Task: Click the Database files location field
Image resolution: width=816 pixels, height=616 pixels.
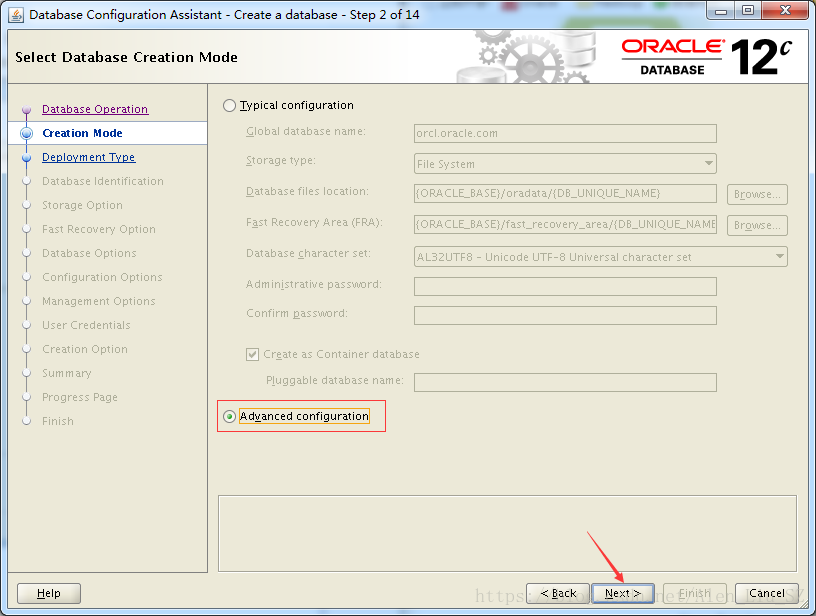Action: click(565, 194)
